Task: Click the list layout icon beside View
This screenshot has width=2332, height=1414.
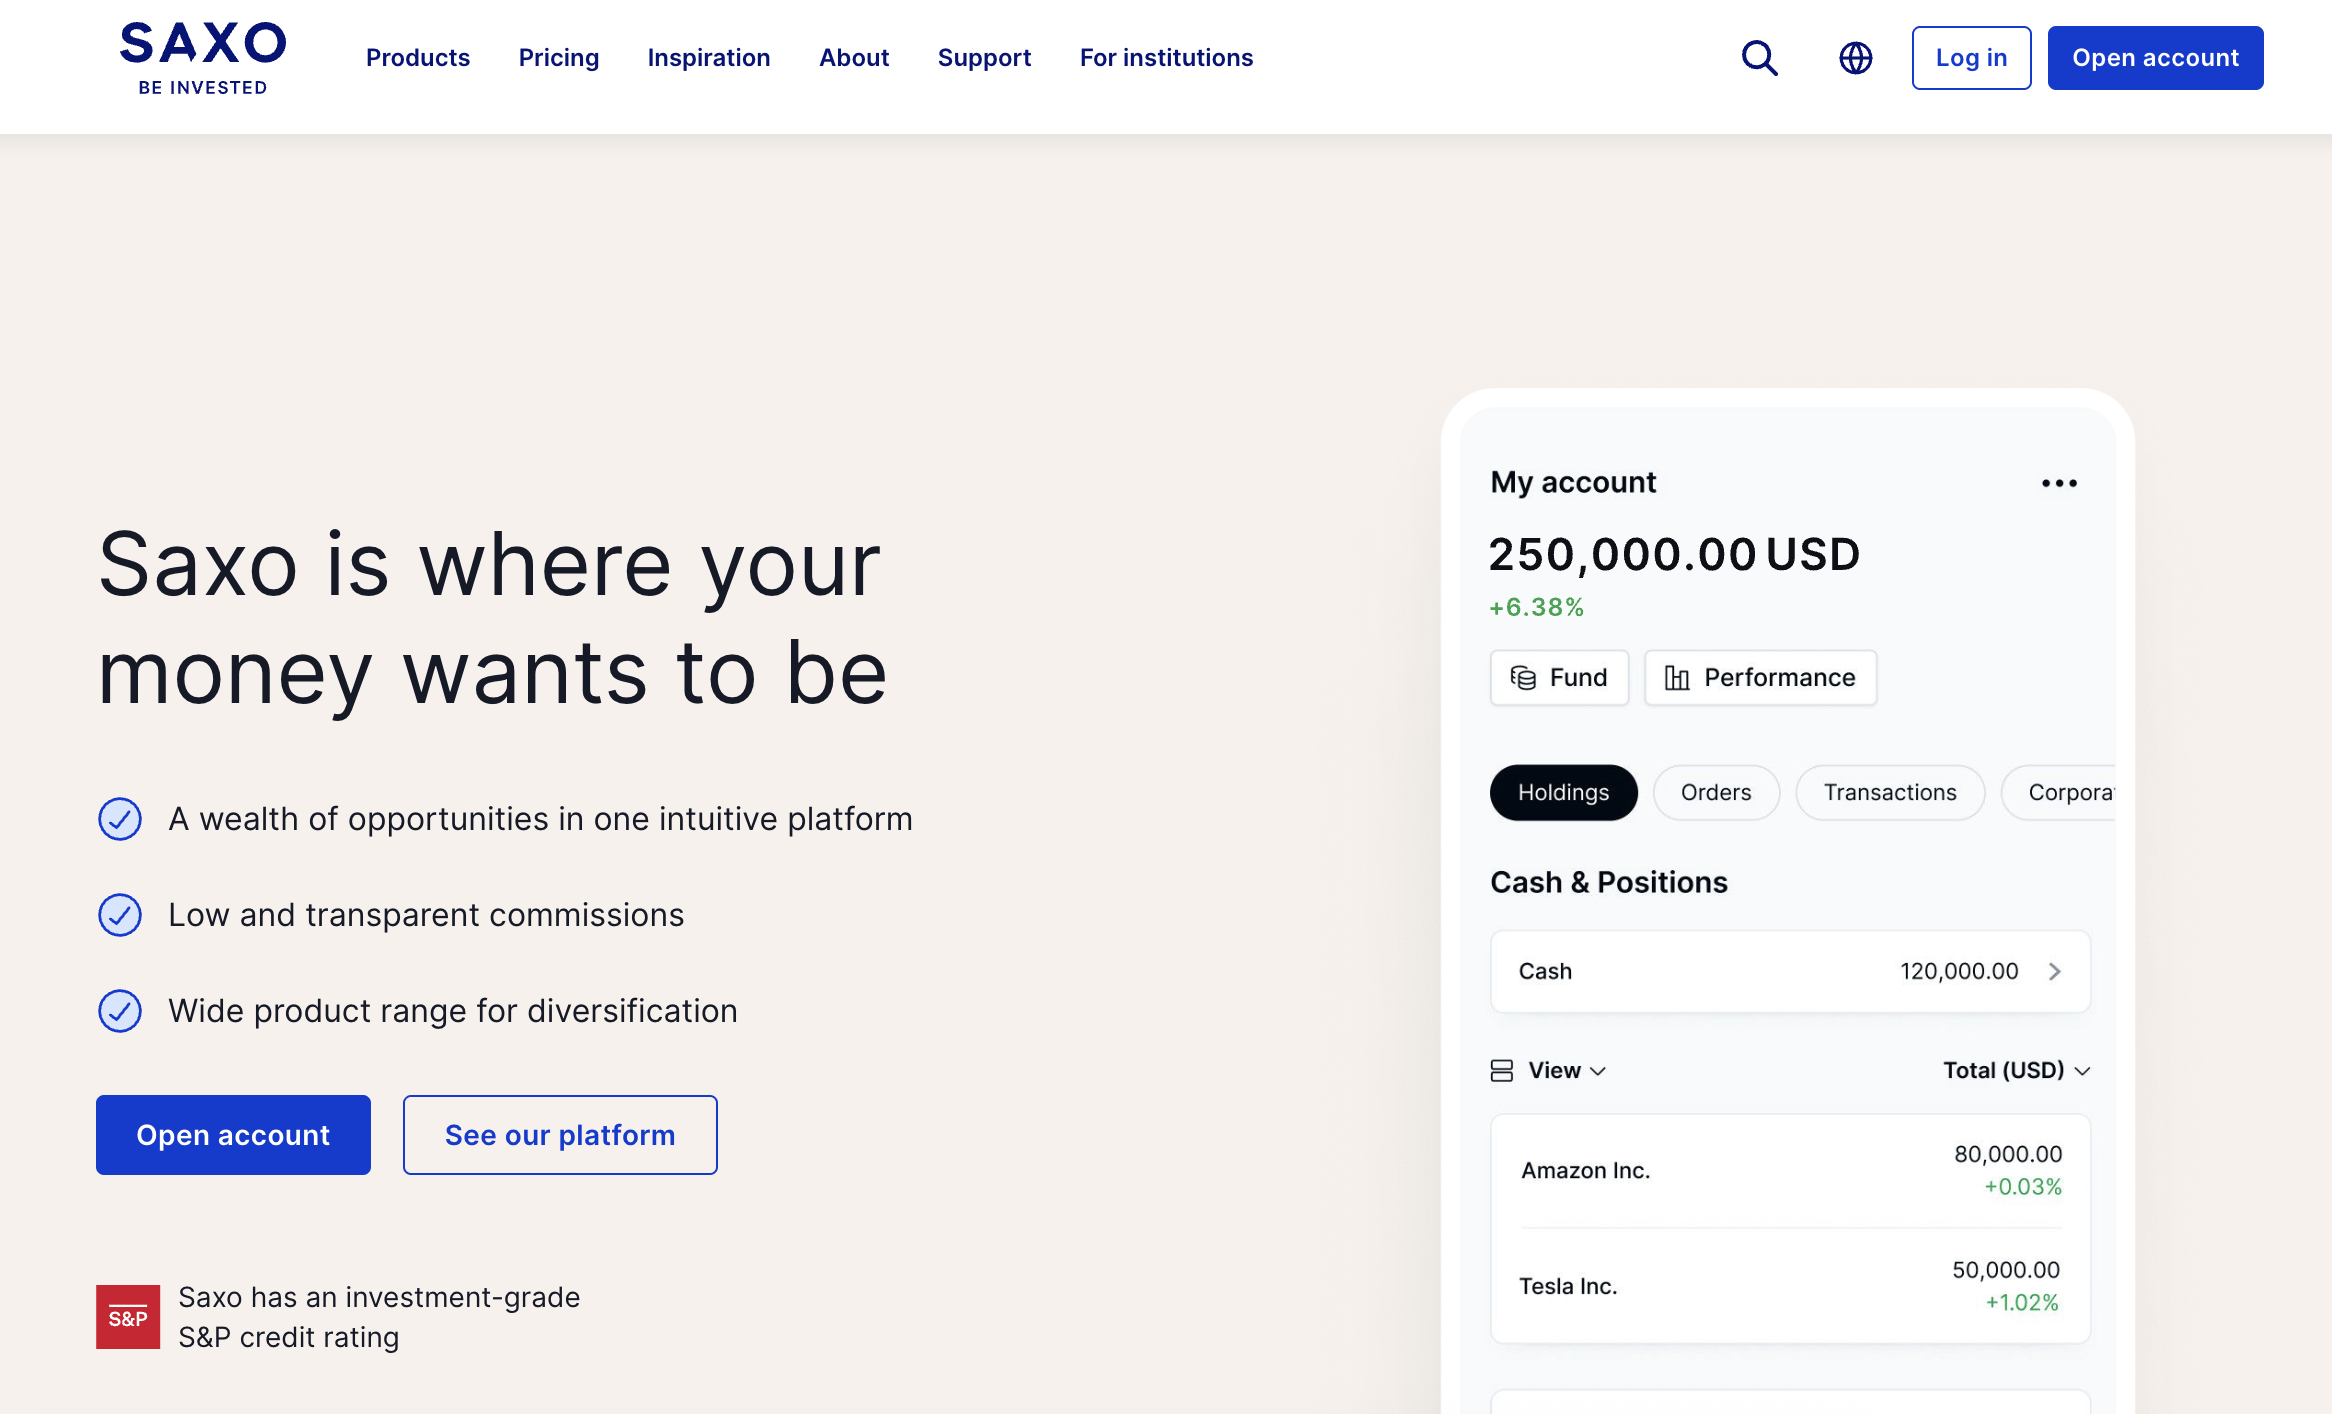Action: [x=1502, y=1071]
